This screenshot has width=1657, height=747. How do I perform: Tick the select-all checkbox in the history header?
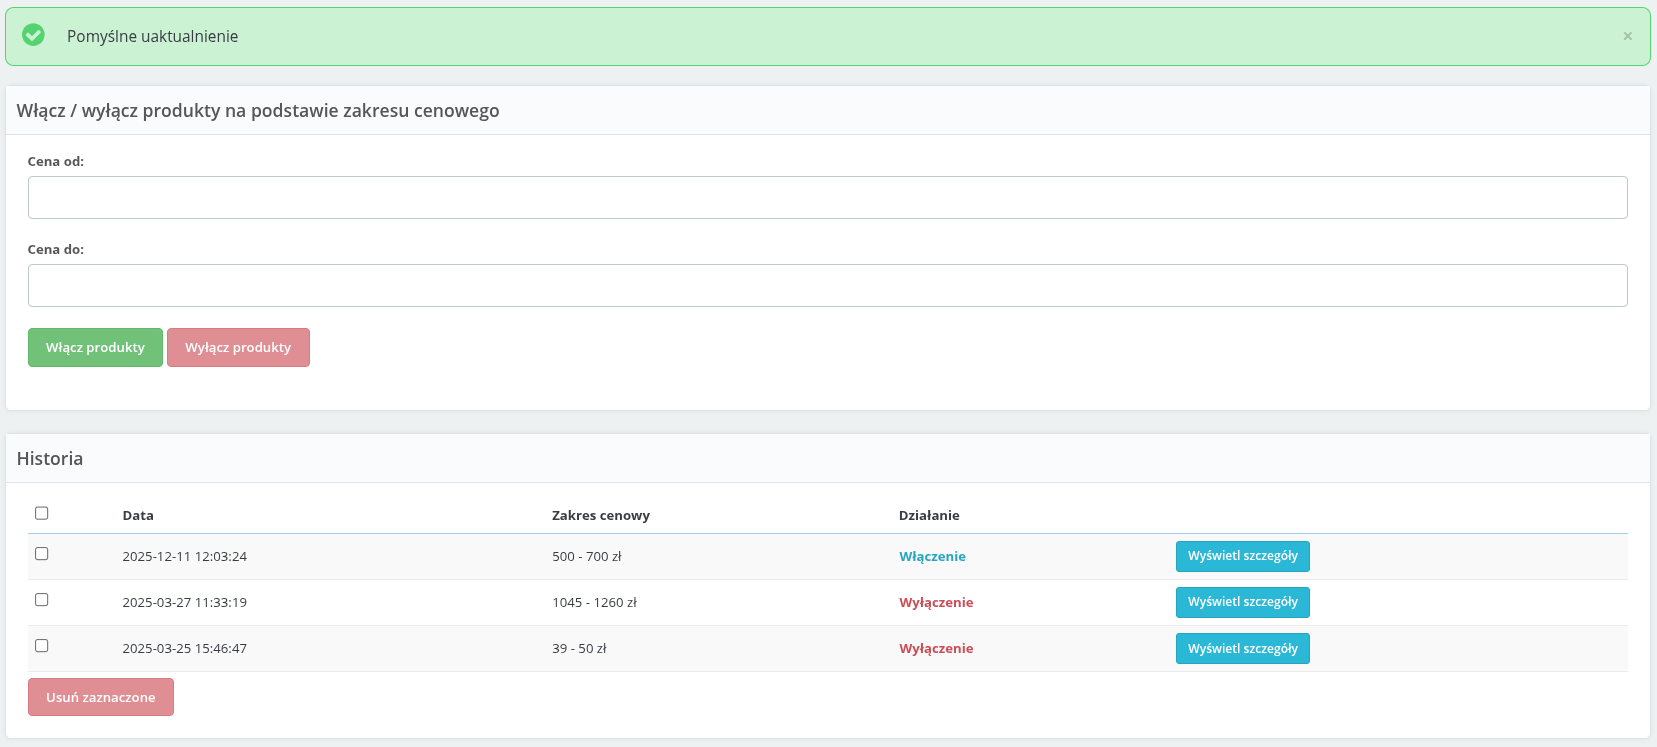click(x=42, y=513)
